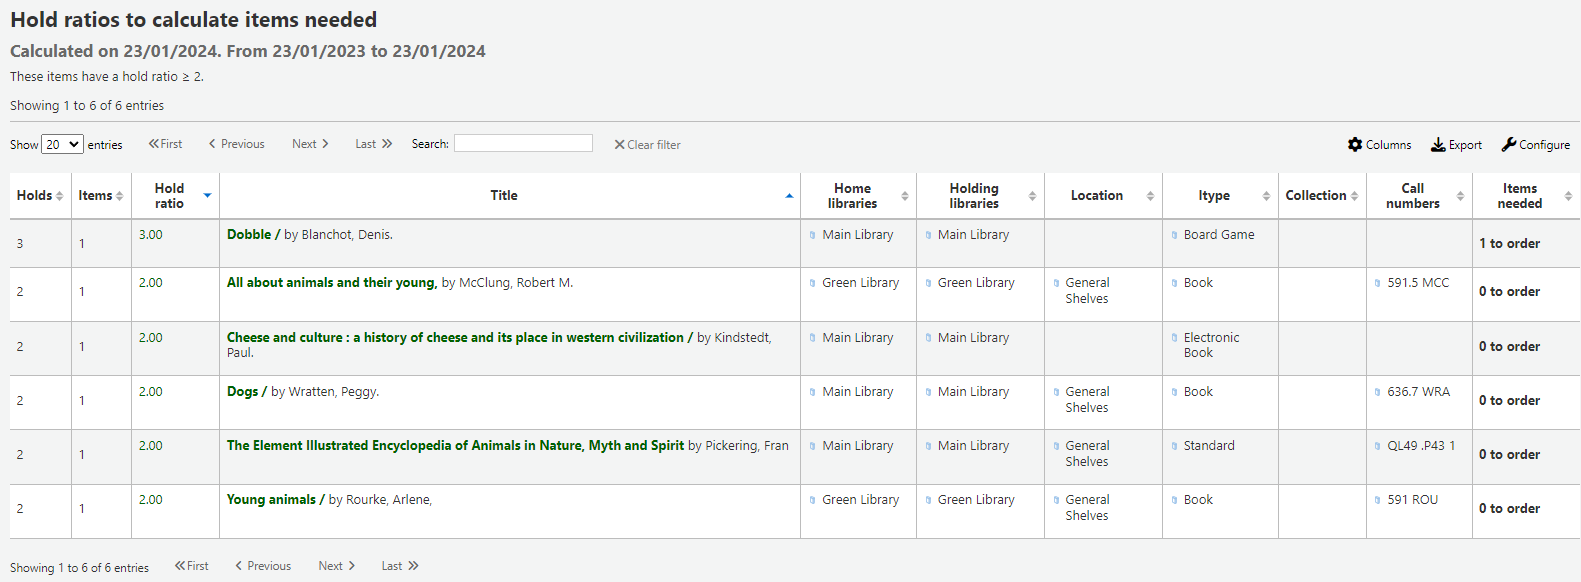Go to Last page at bottom

click(x=400, y=566)
